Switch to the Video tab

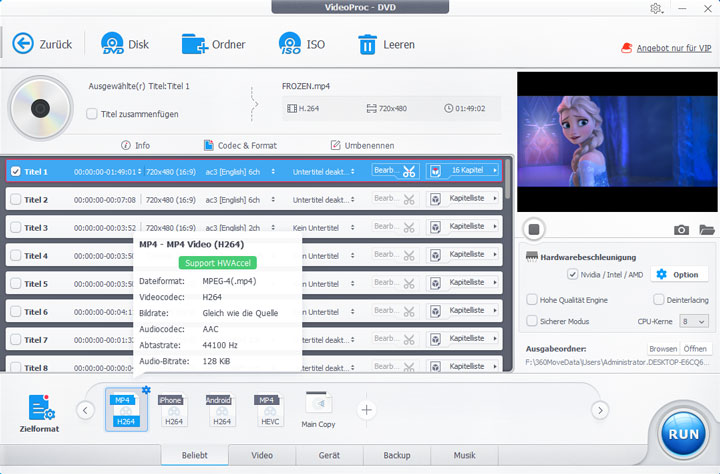pos(262,455)
